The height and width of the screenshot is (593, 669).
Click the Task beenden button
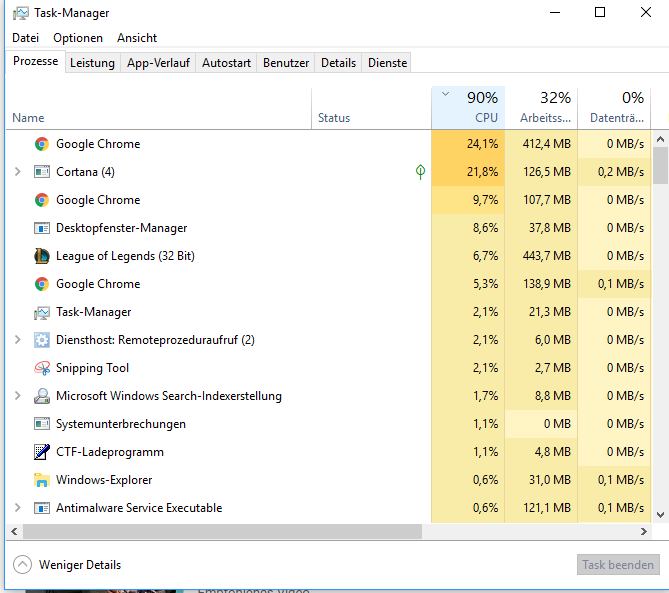click(x=618, y=565)
